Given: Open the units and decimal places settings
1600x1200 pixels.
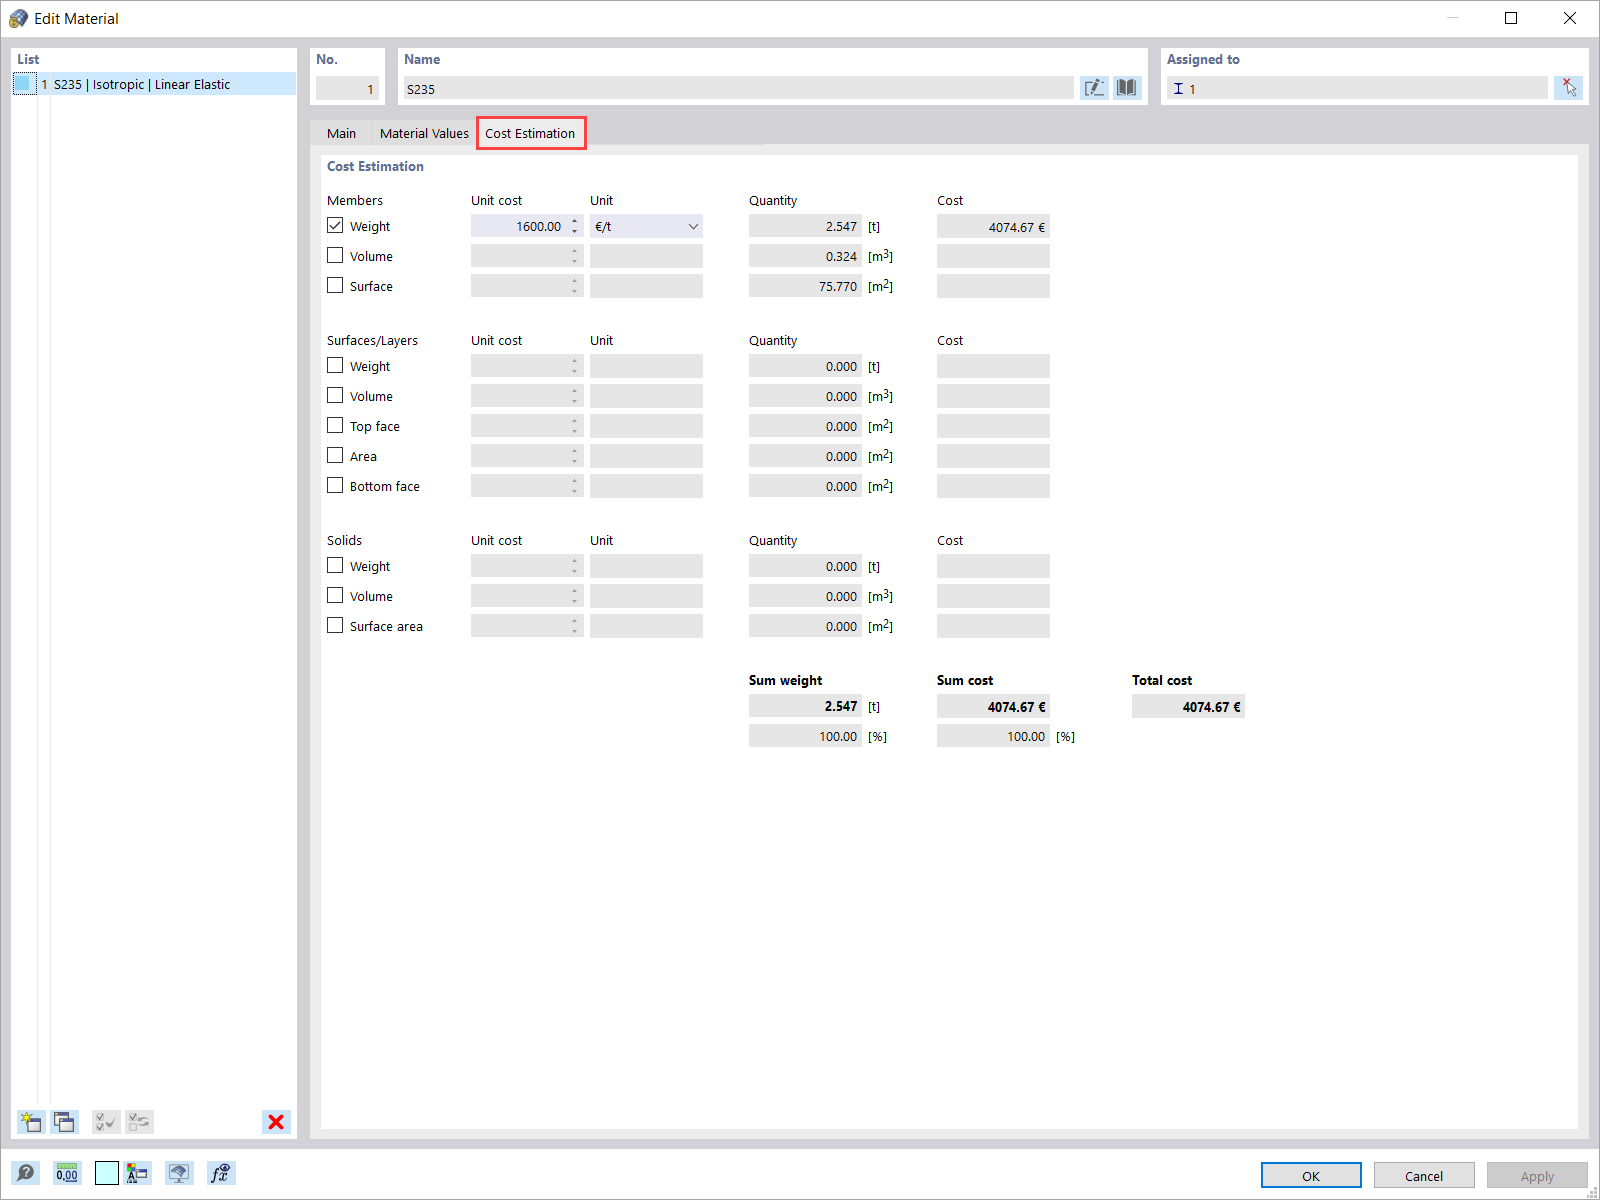Looking at the screenshot, I should pyautogui.click(x=66, y=1173).
